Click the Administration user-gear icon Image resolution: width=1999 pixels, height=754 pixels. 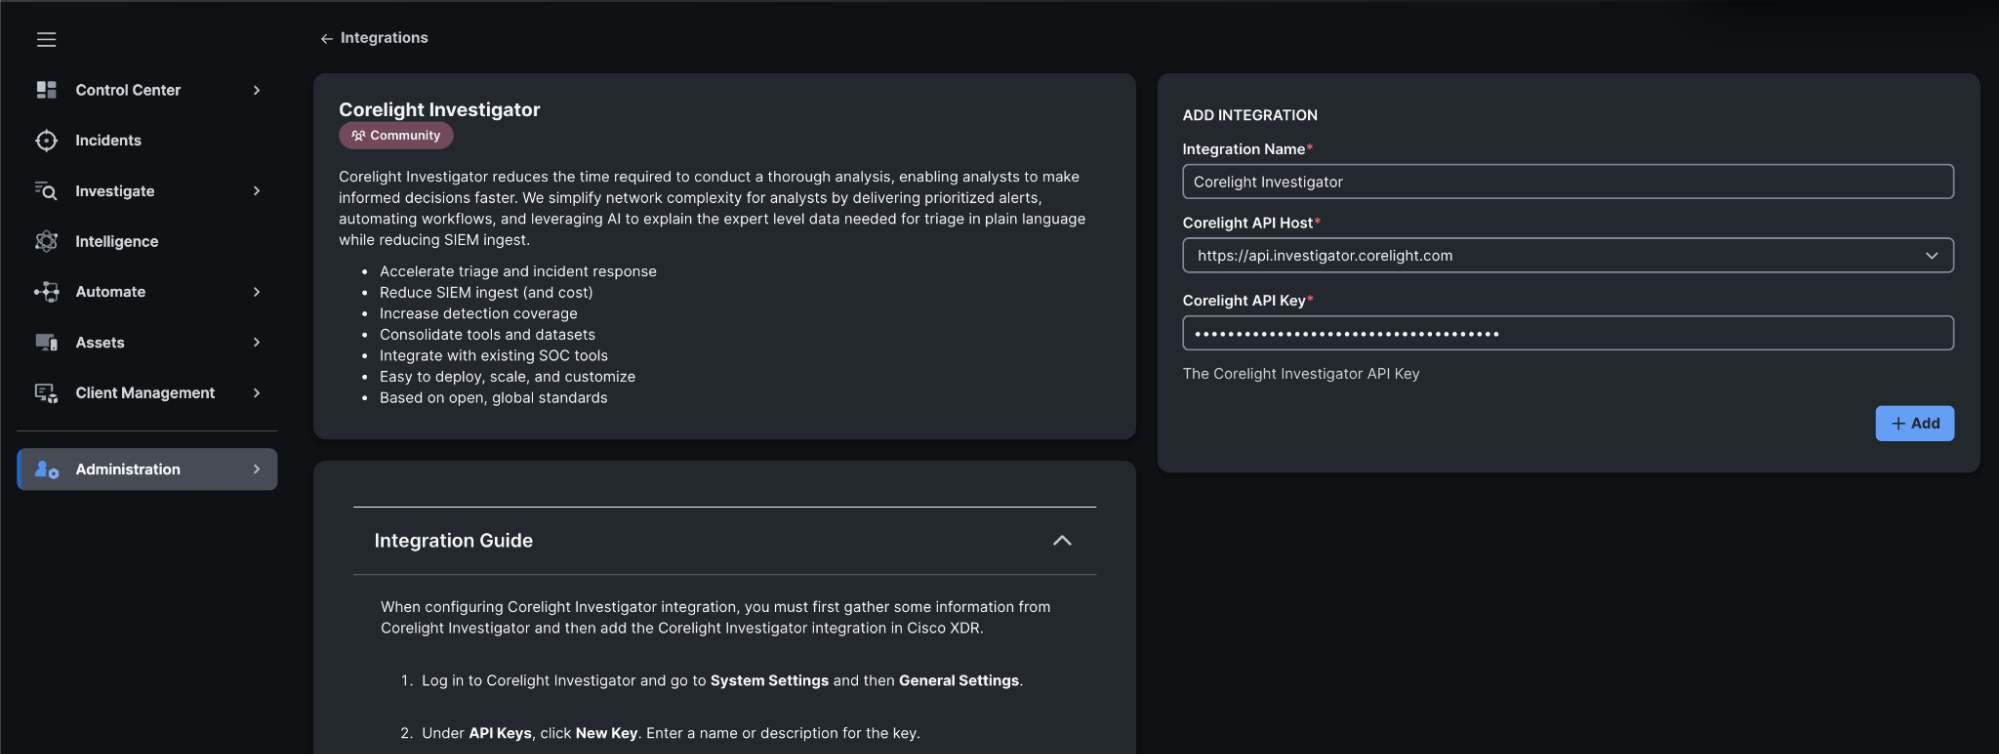coord(46,469)
